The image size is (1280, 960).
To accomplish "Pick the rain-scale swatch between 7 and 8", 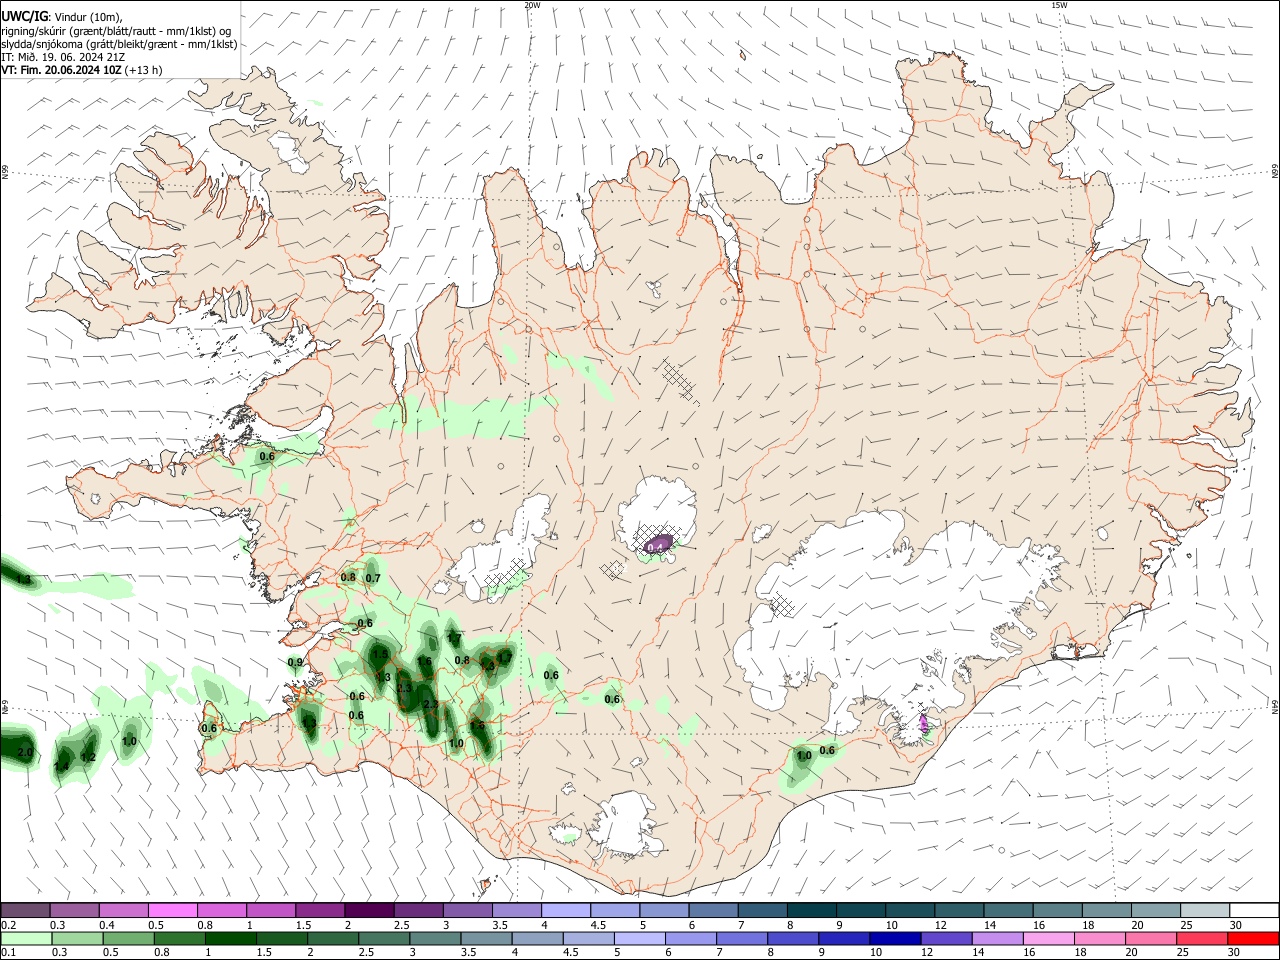I will pos(742,939).
